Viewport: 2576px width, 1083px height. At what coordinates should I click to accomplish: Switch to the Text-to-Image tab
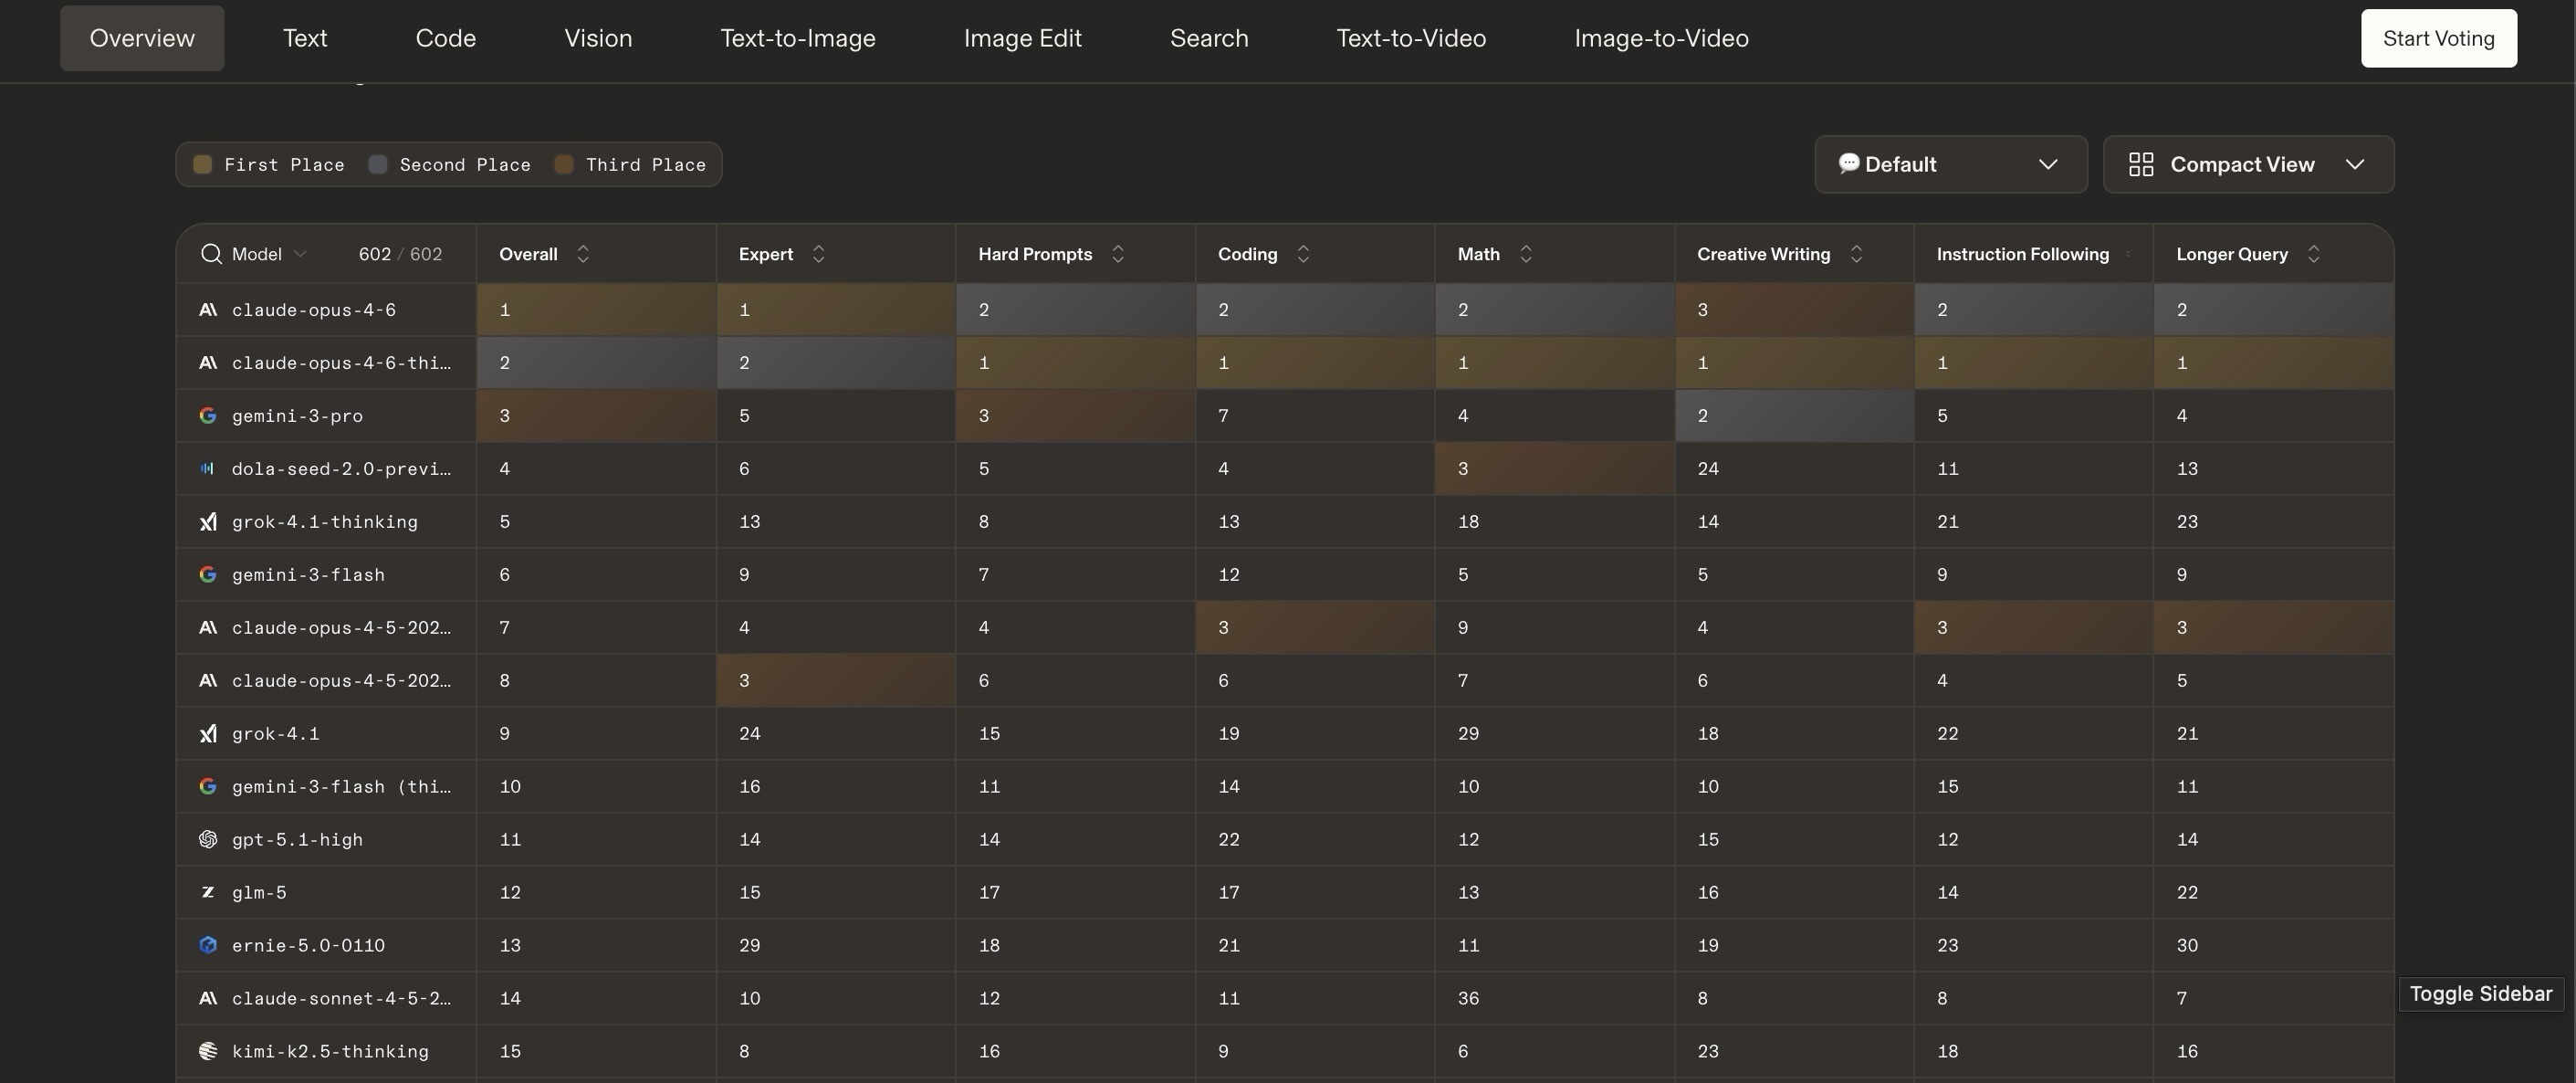pos(797,38)
